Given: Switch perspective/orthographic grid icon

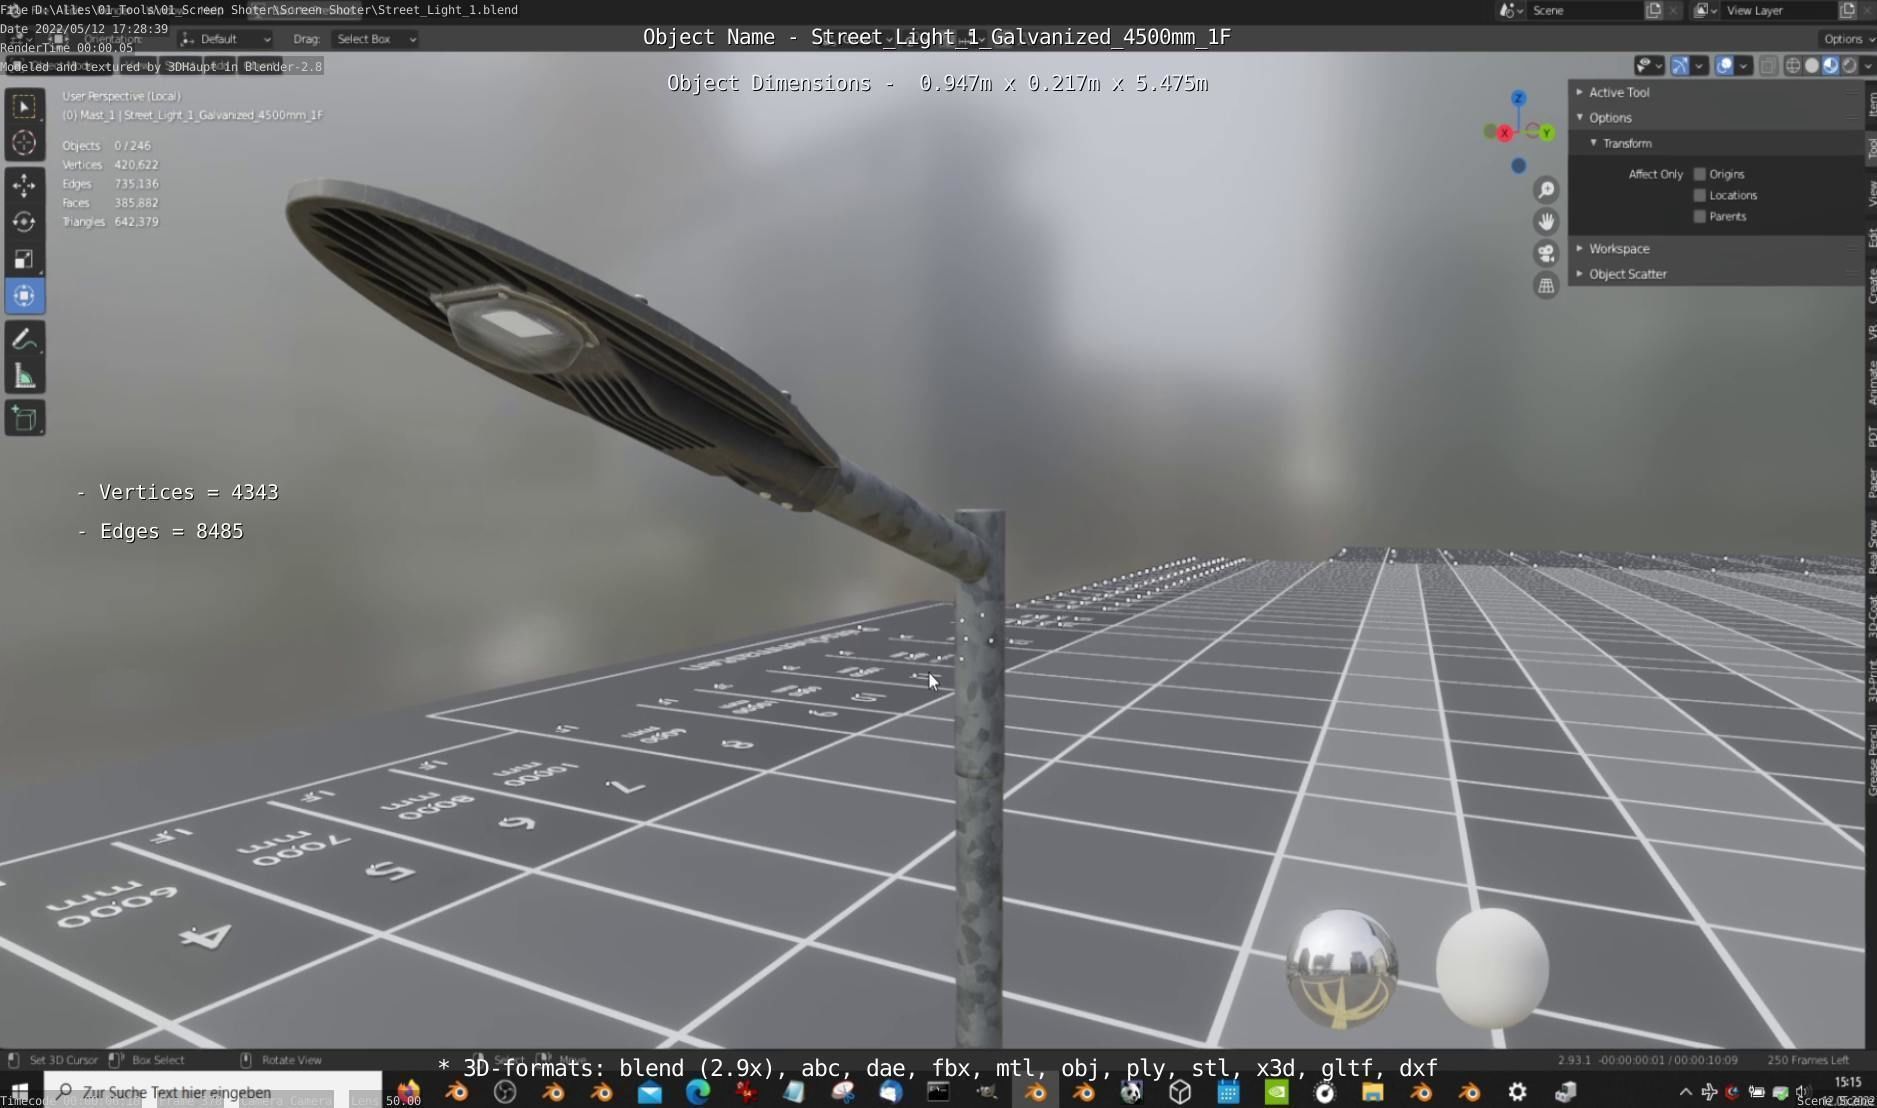Looking at the screenshot, I should coord(1546,286).
